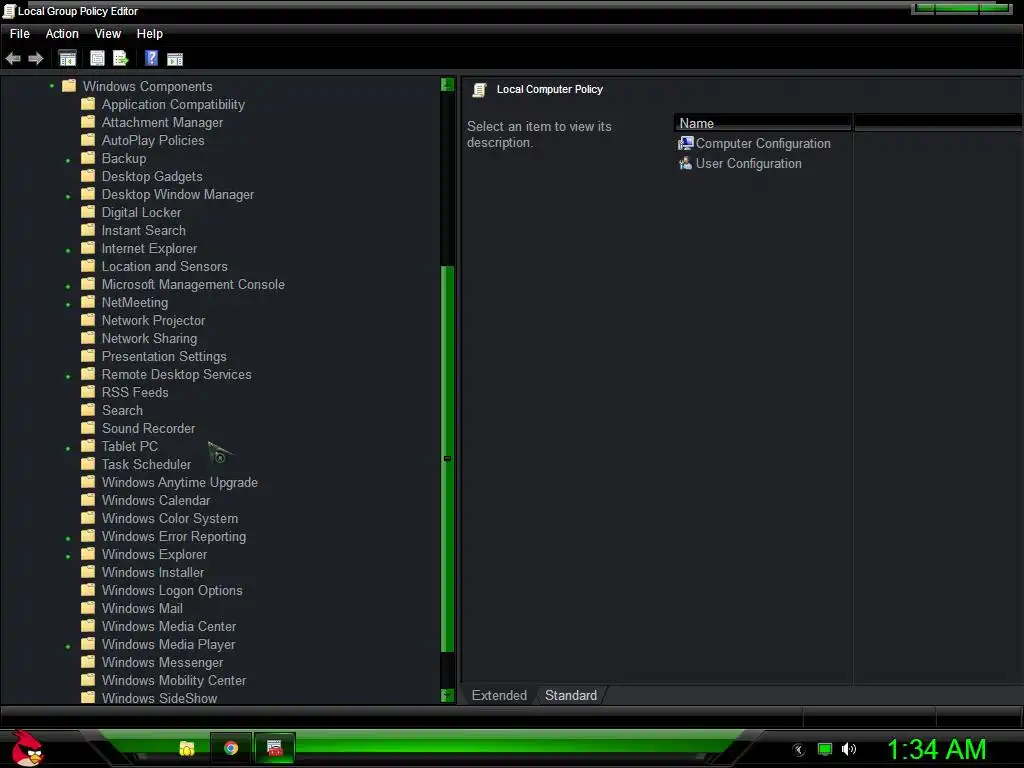Click the Export List toolbar icon
The image size is (1024, 768).
pos(121,59)
